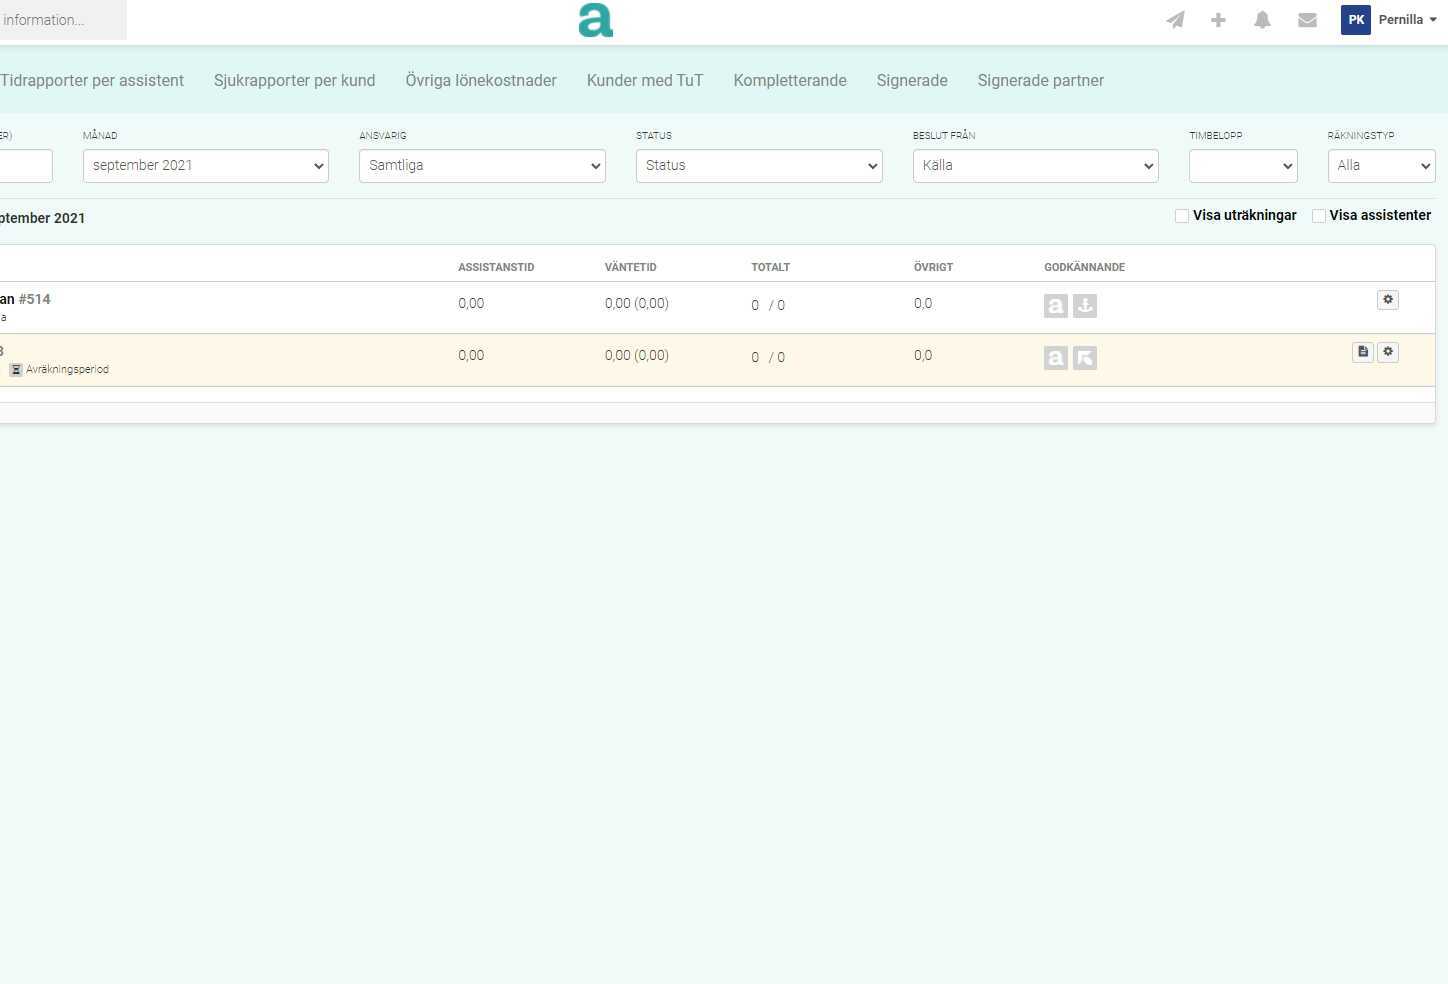The image size is (1448, 984).
Task: Open the Status filter dropdown
Action: 759,166
